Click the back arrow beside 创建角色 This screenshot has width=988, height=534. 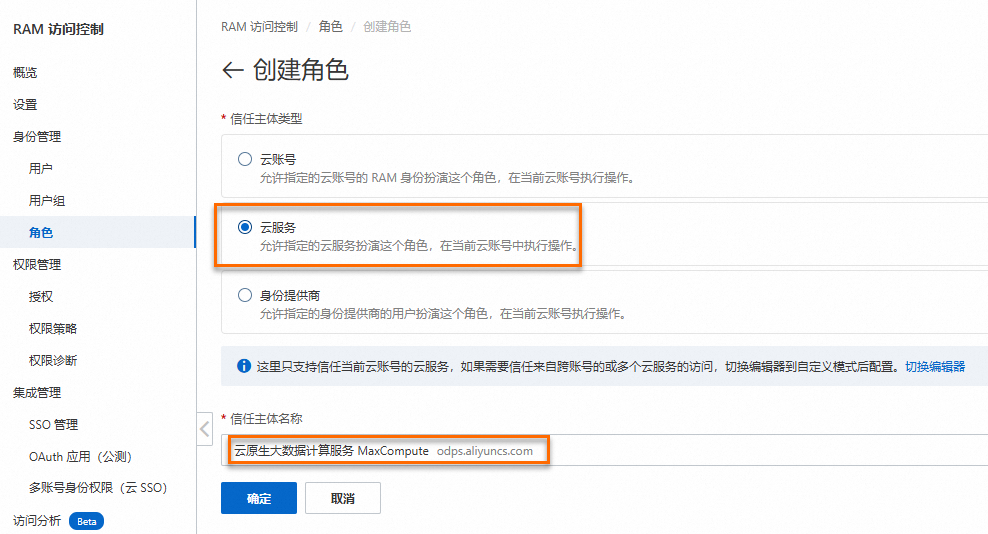click(x=233, y=70)
